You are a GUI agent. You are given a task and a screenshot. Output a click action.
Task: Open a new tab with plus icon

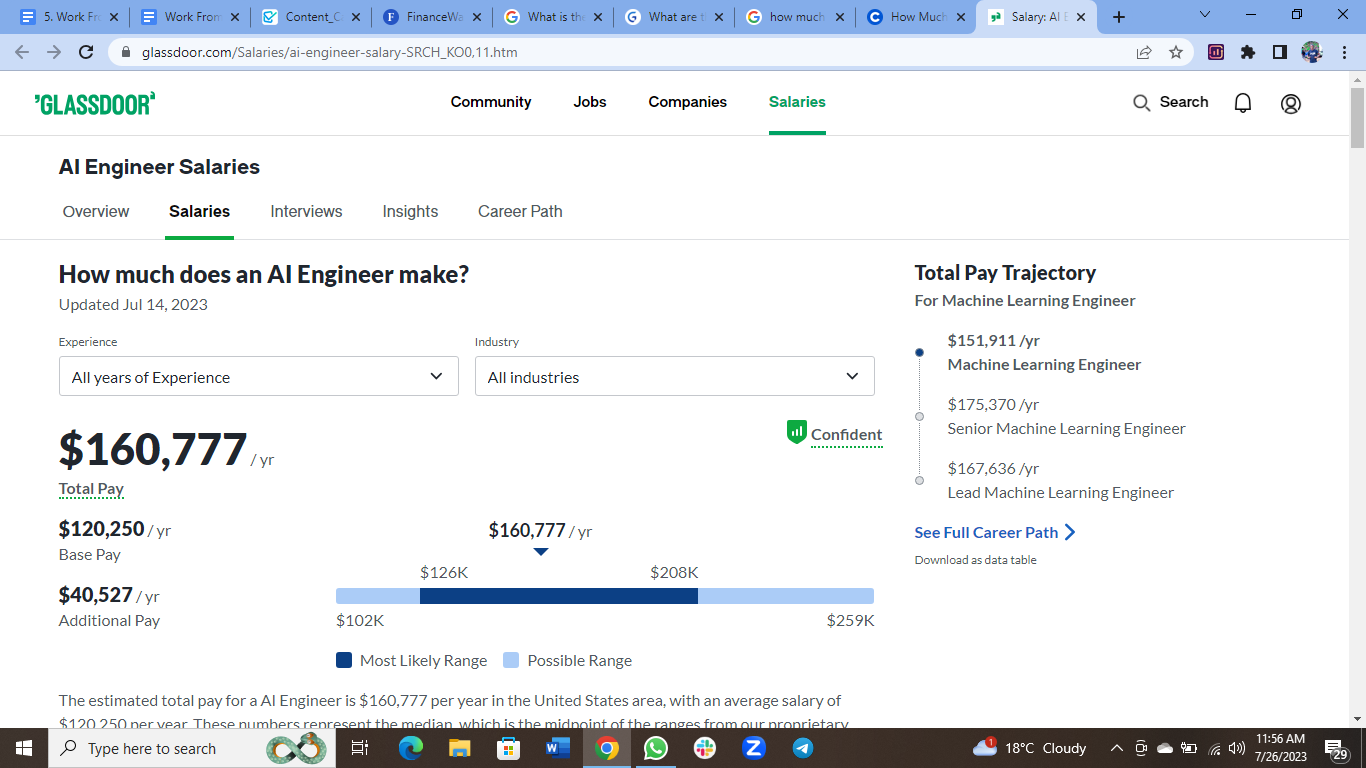[x=1119, y=17]
